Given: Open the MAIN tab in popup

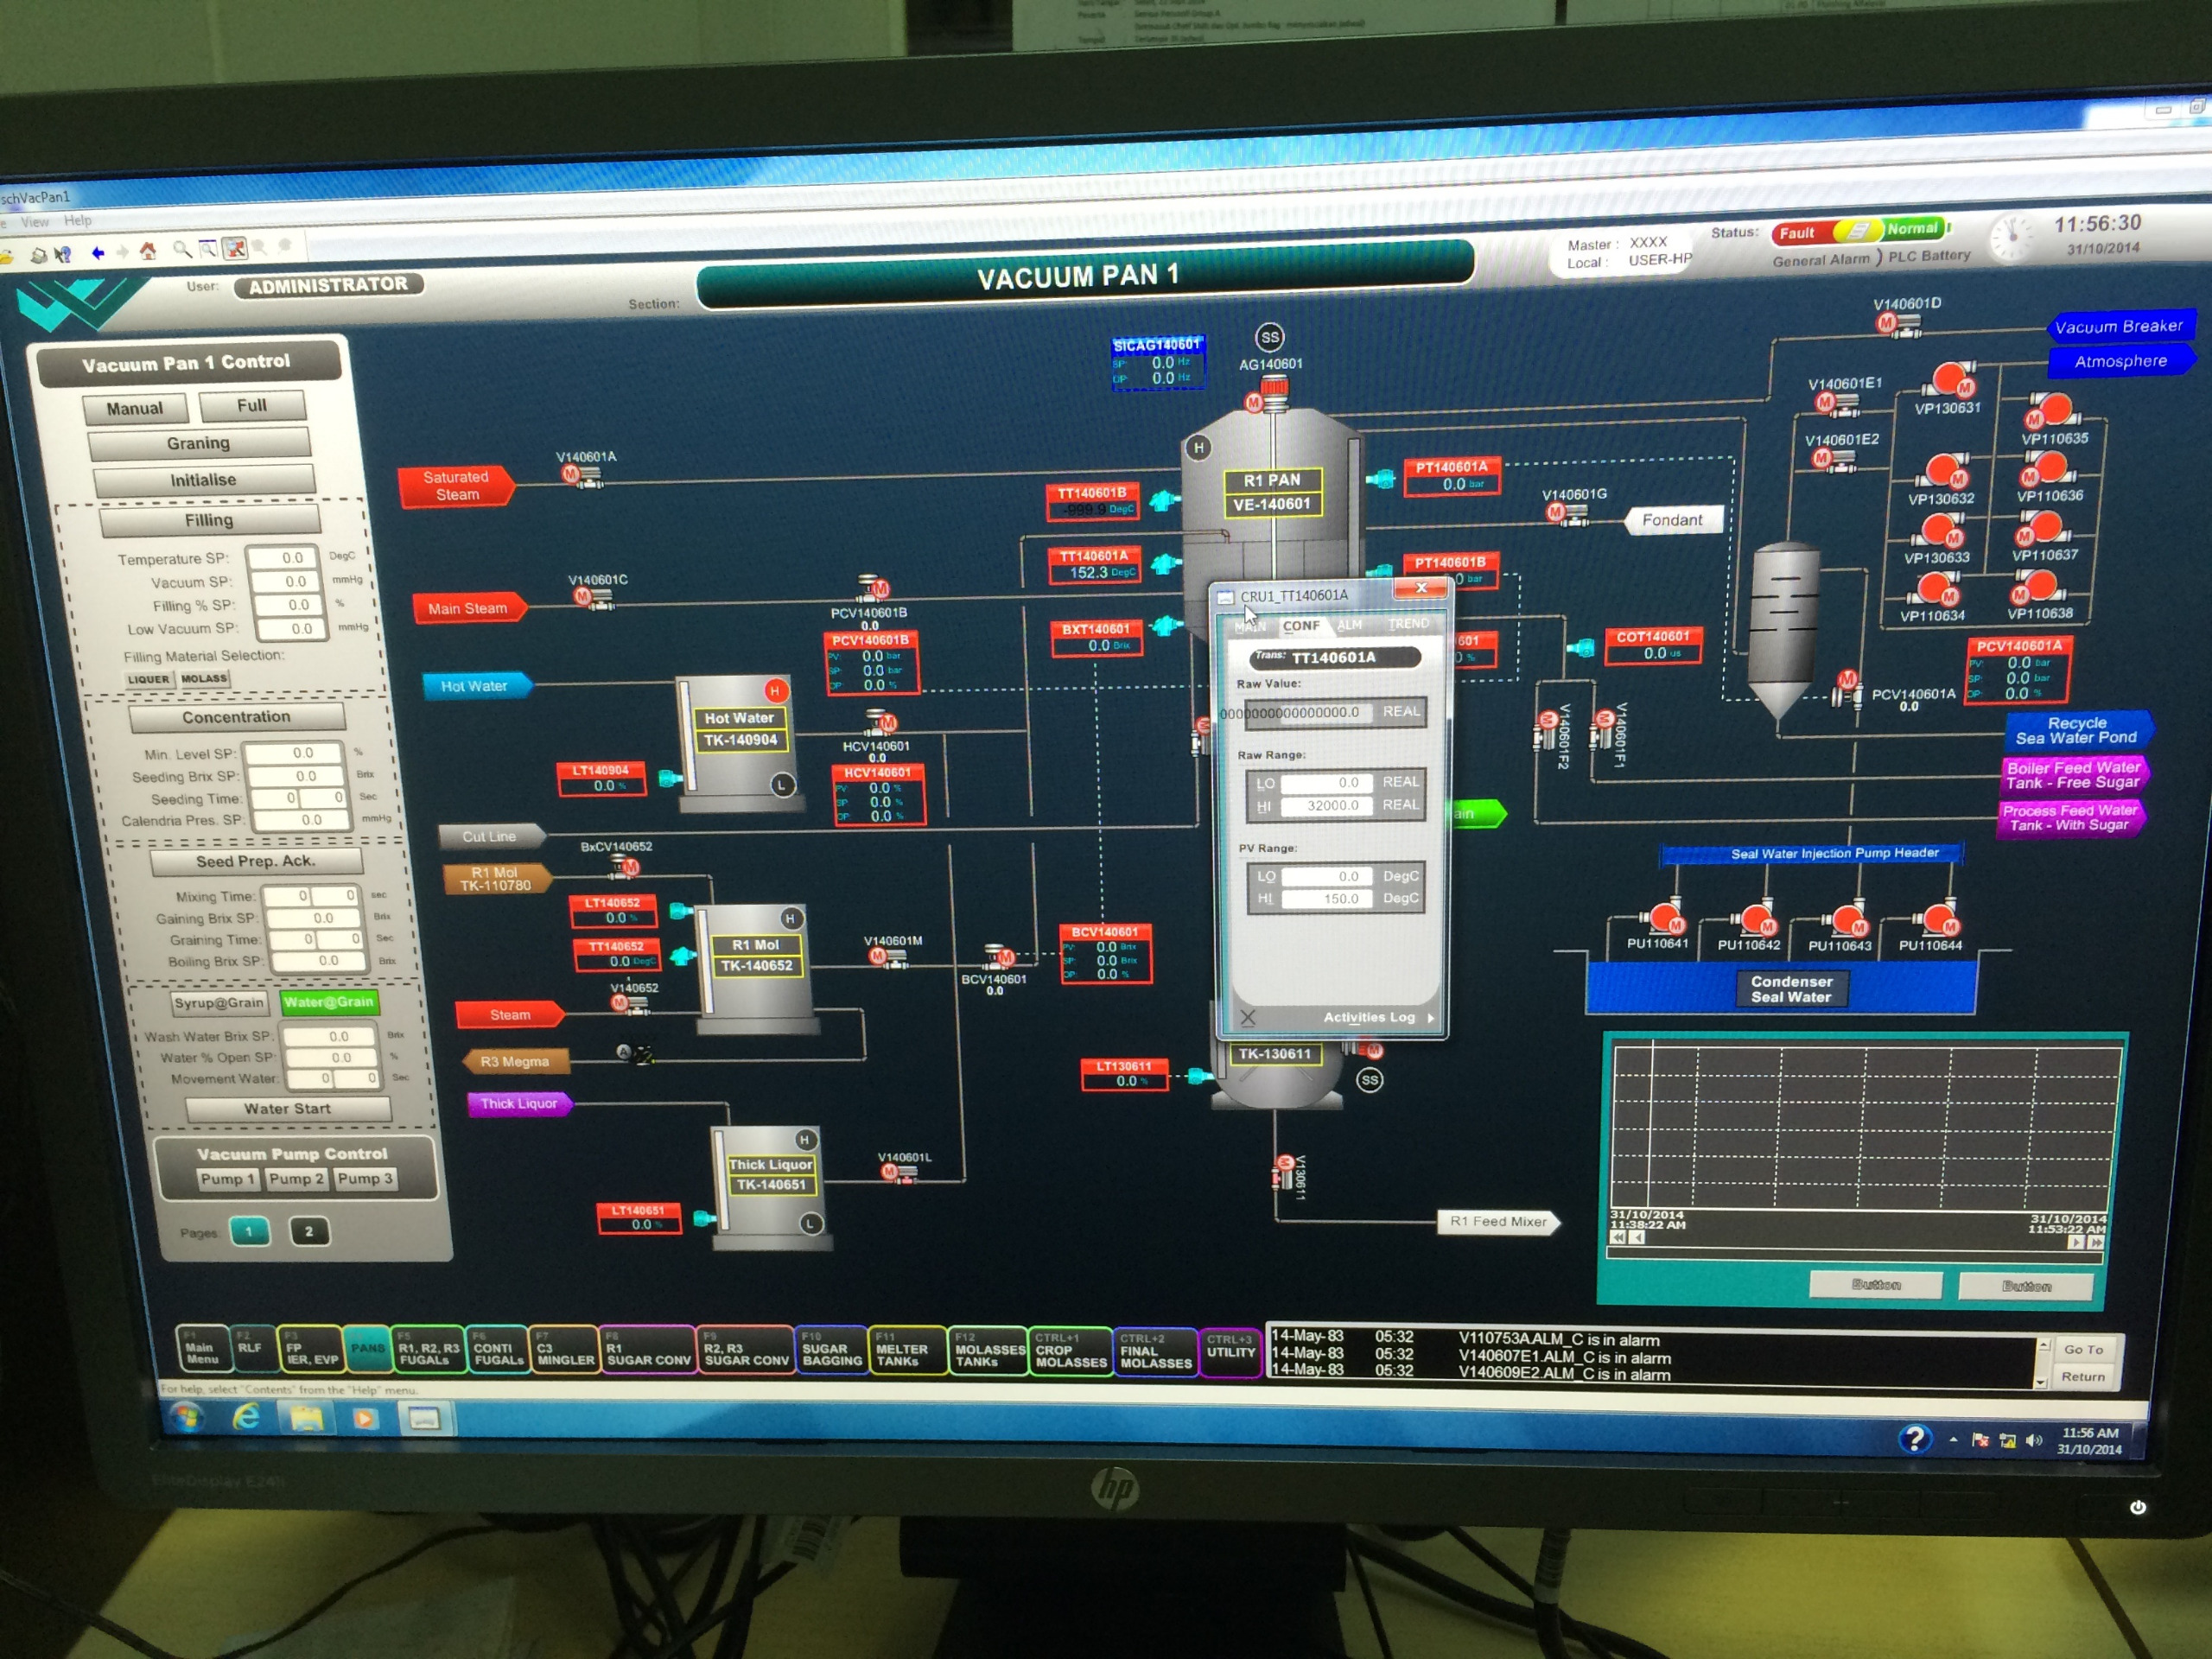Looking at the screenshot, I should tap(1250, 627).
